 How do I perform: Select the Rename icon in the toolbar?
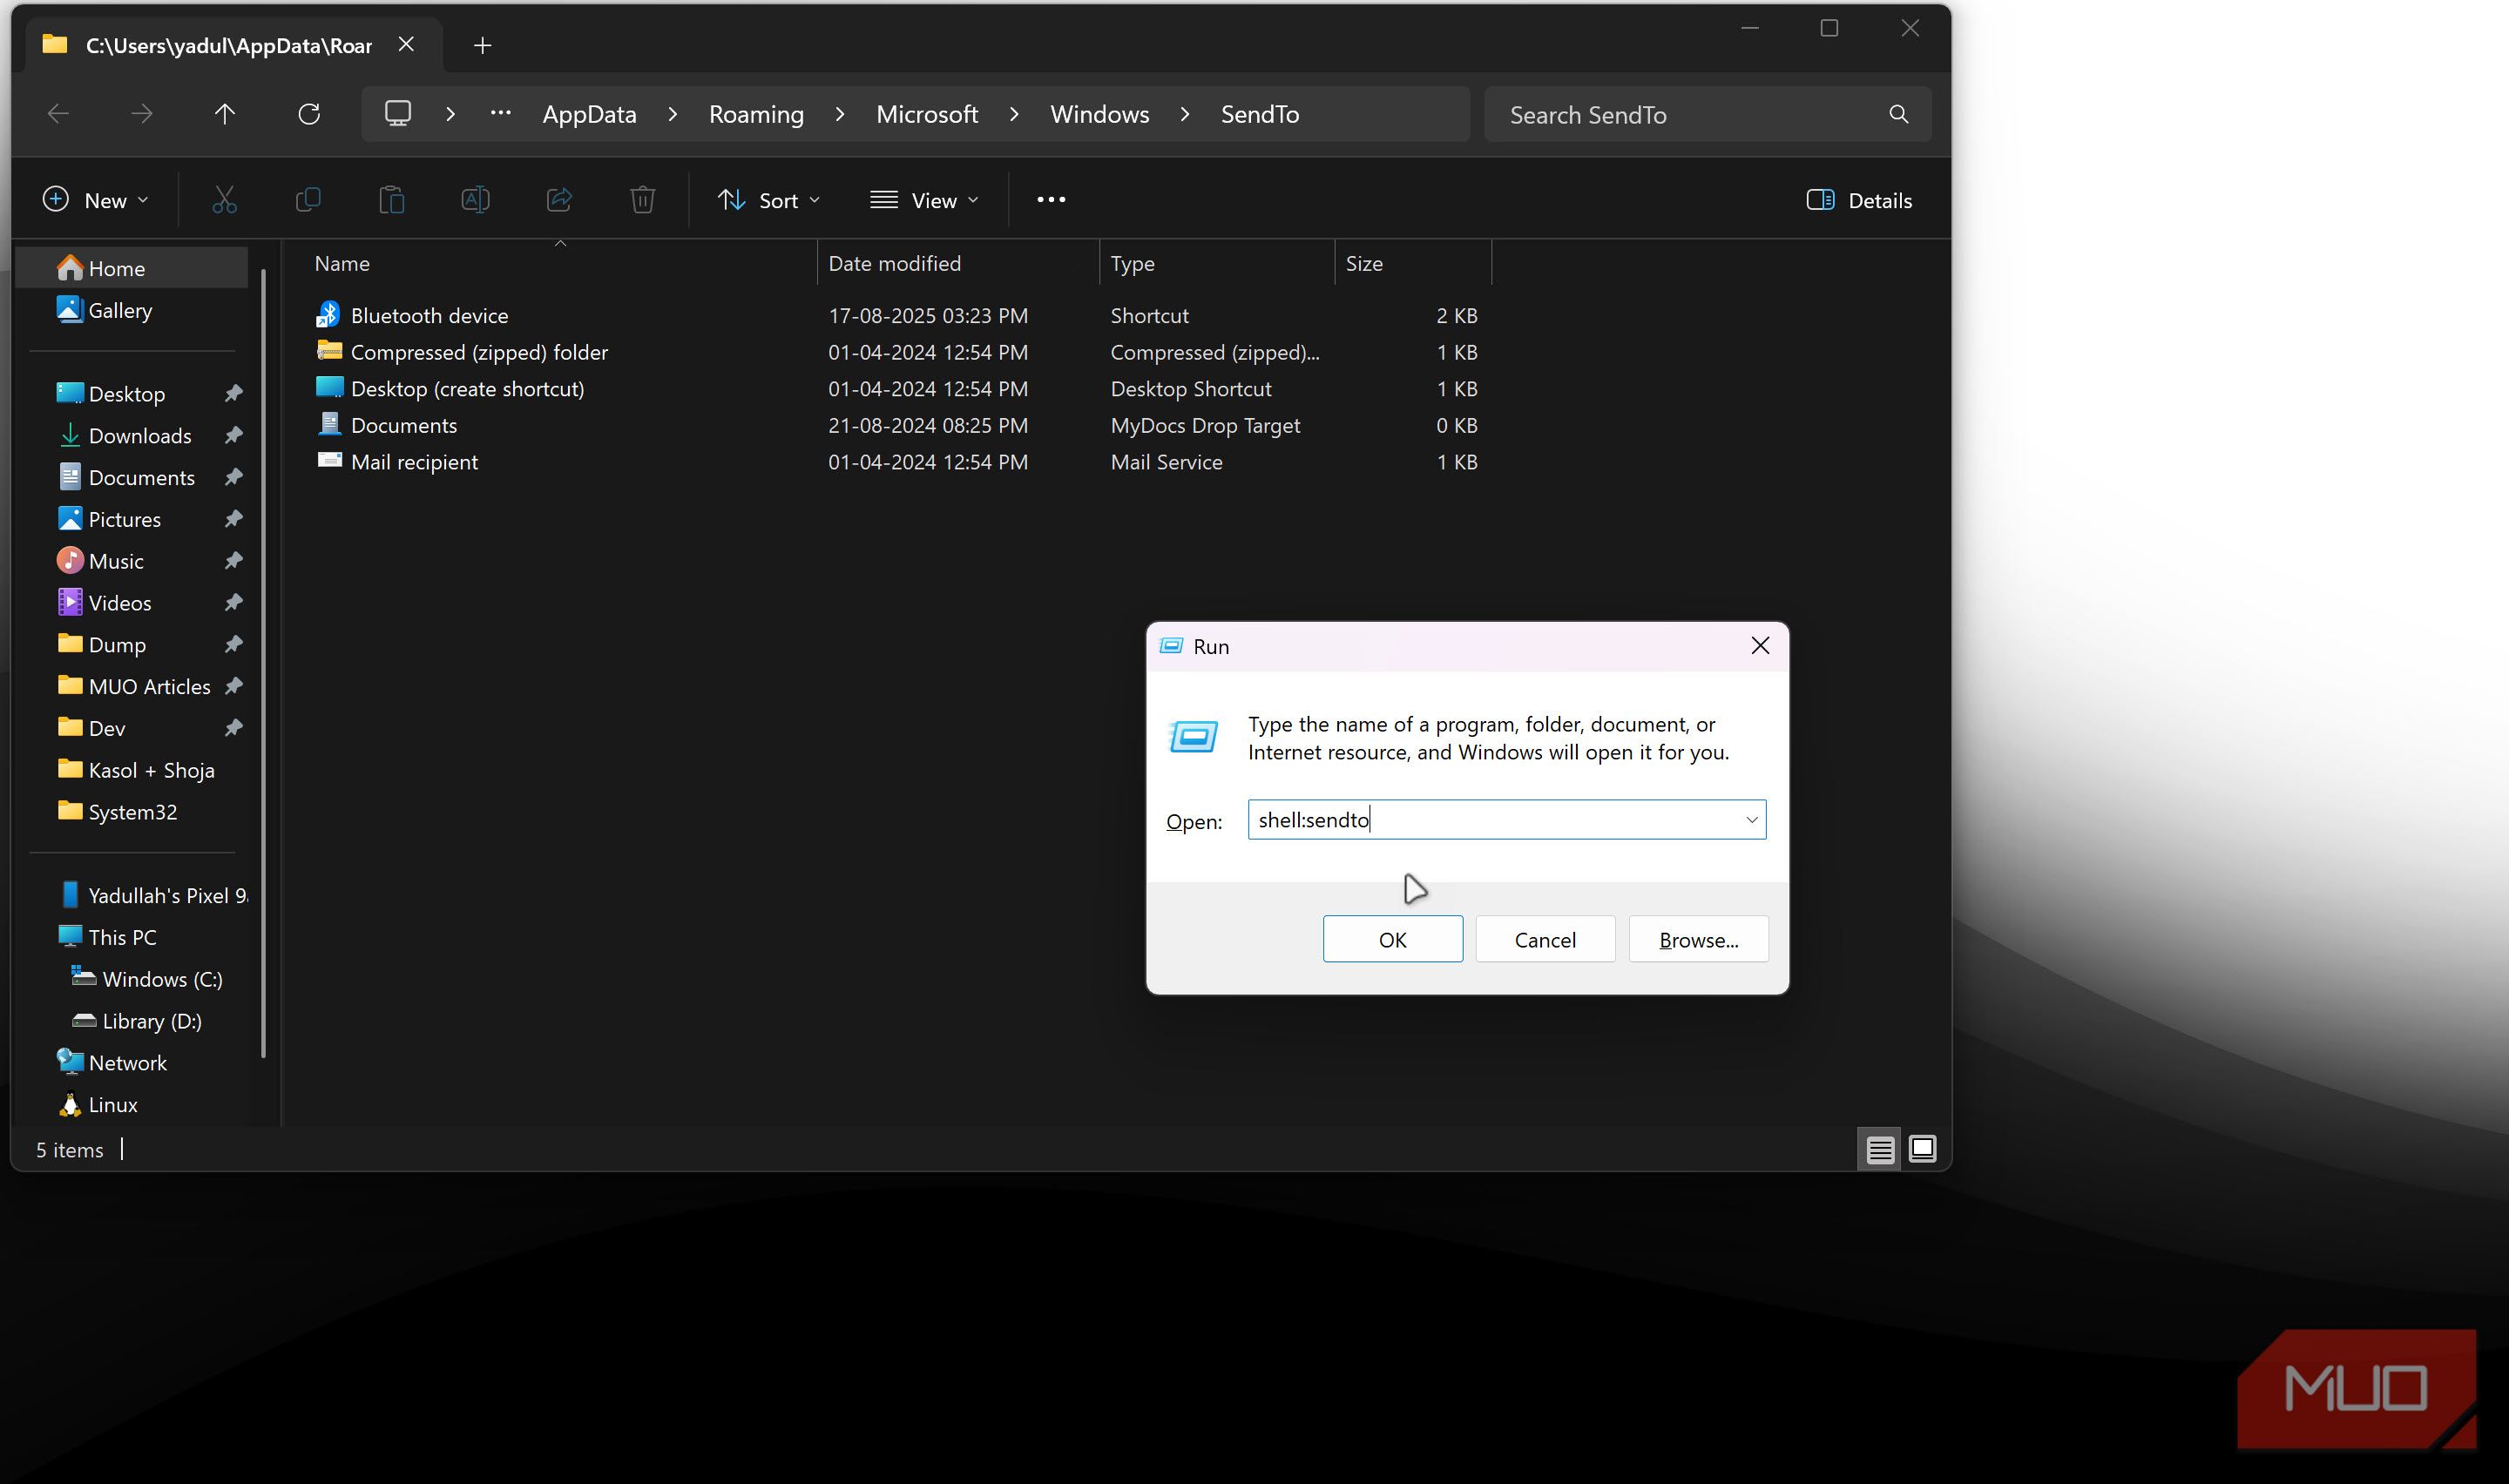click(476, 199)
